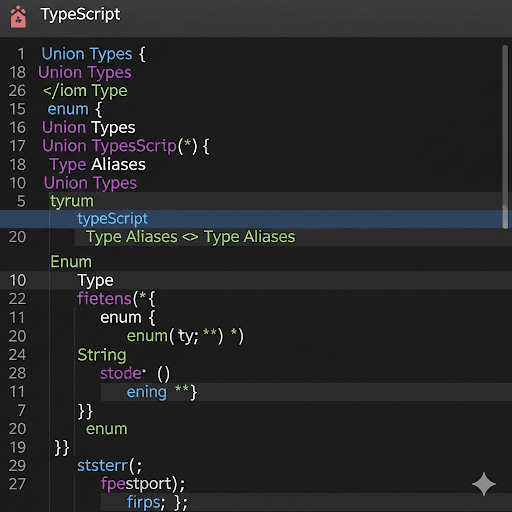This screenshot has width=512, height=512.
Task: Click the four-point sparkle icon
Action: point(484,484)
